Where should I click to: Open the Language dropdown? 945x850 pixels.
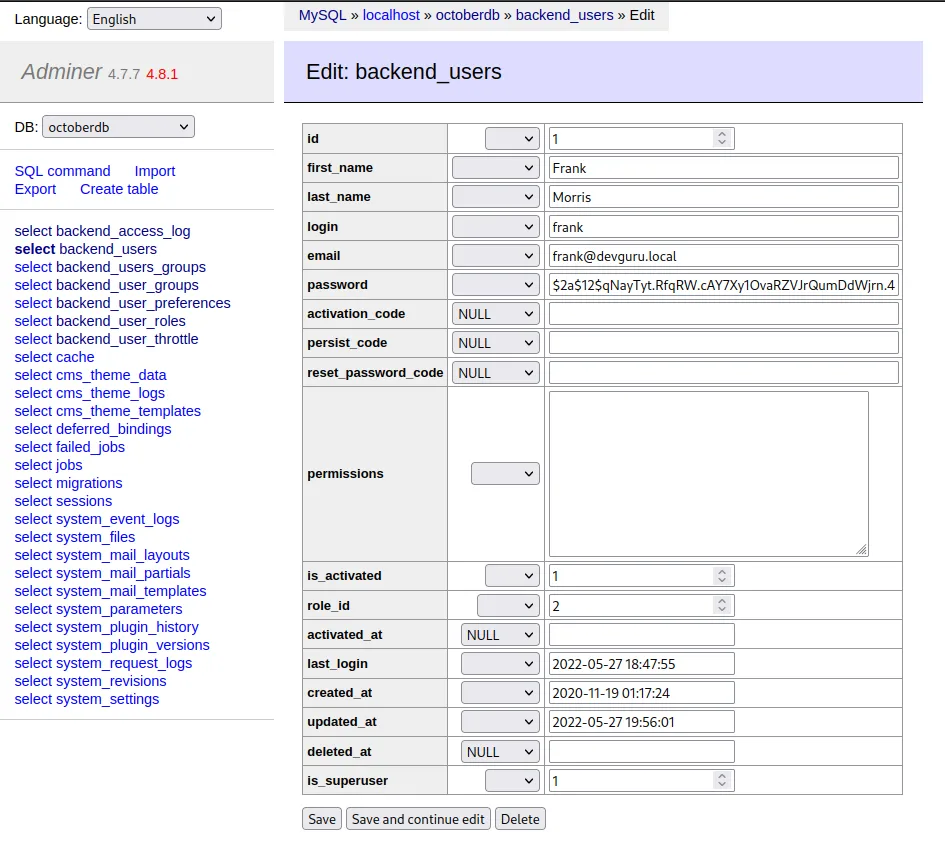coord(154,19)
